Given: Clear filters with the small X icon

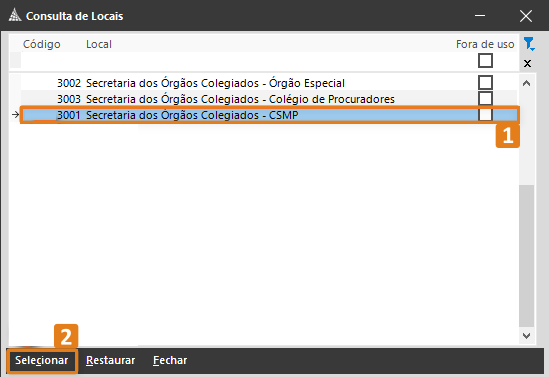Looking at the screenshot, I should [527, 63].
